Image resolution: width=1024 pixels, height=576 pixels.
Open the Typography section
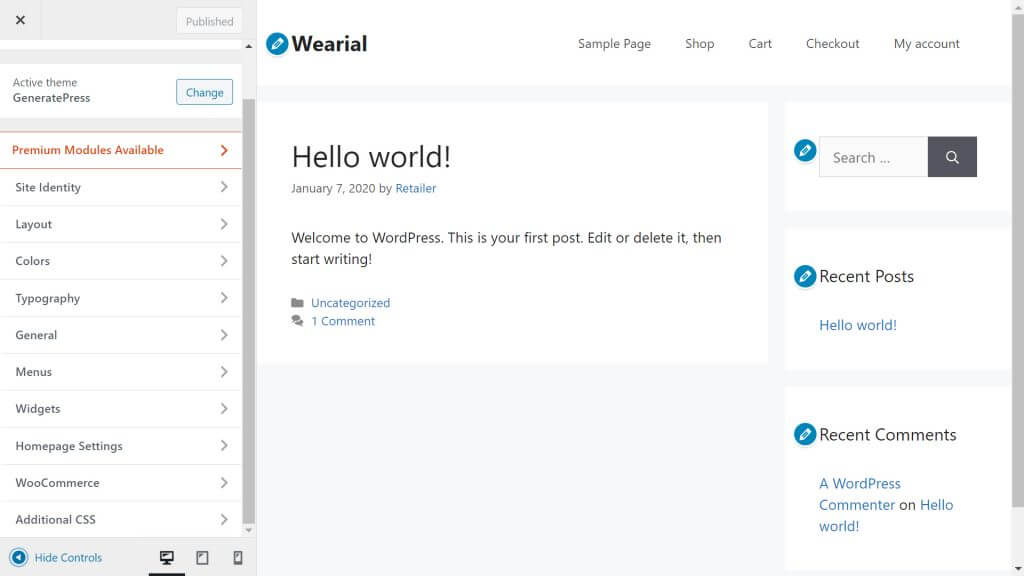pos(121,298)
